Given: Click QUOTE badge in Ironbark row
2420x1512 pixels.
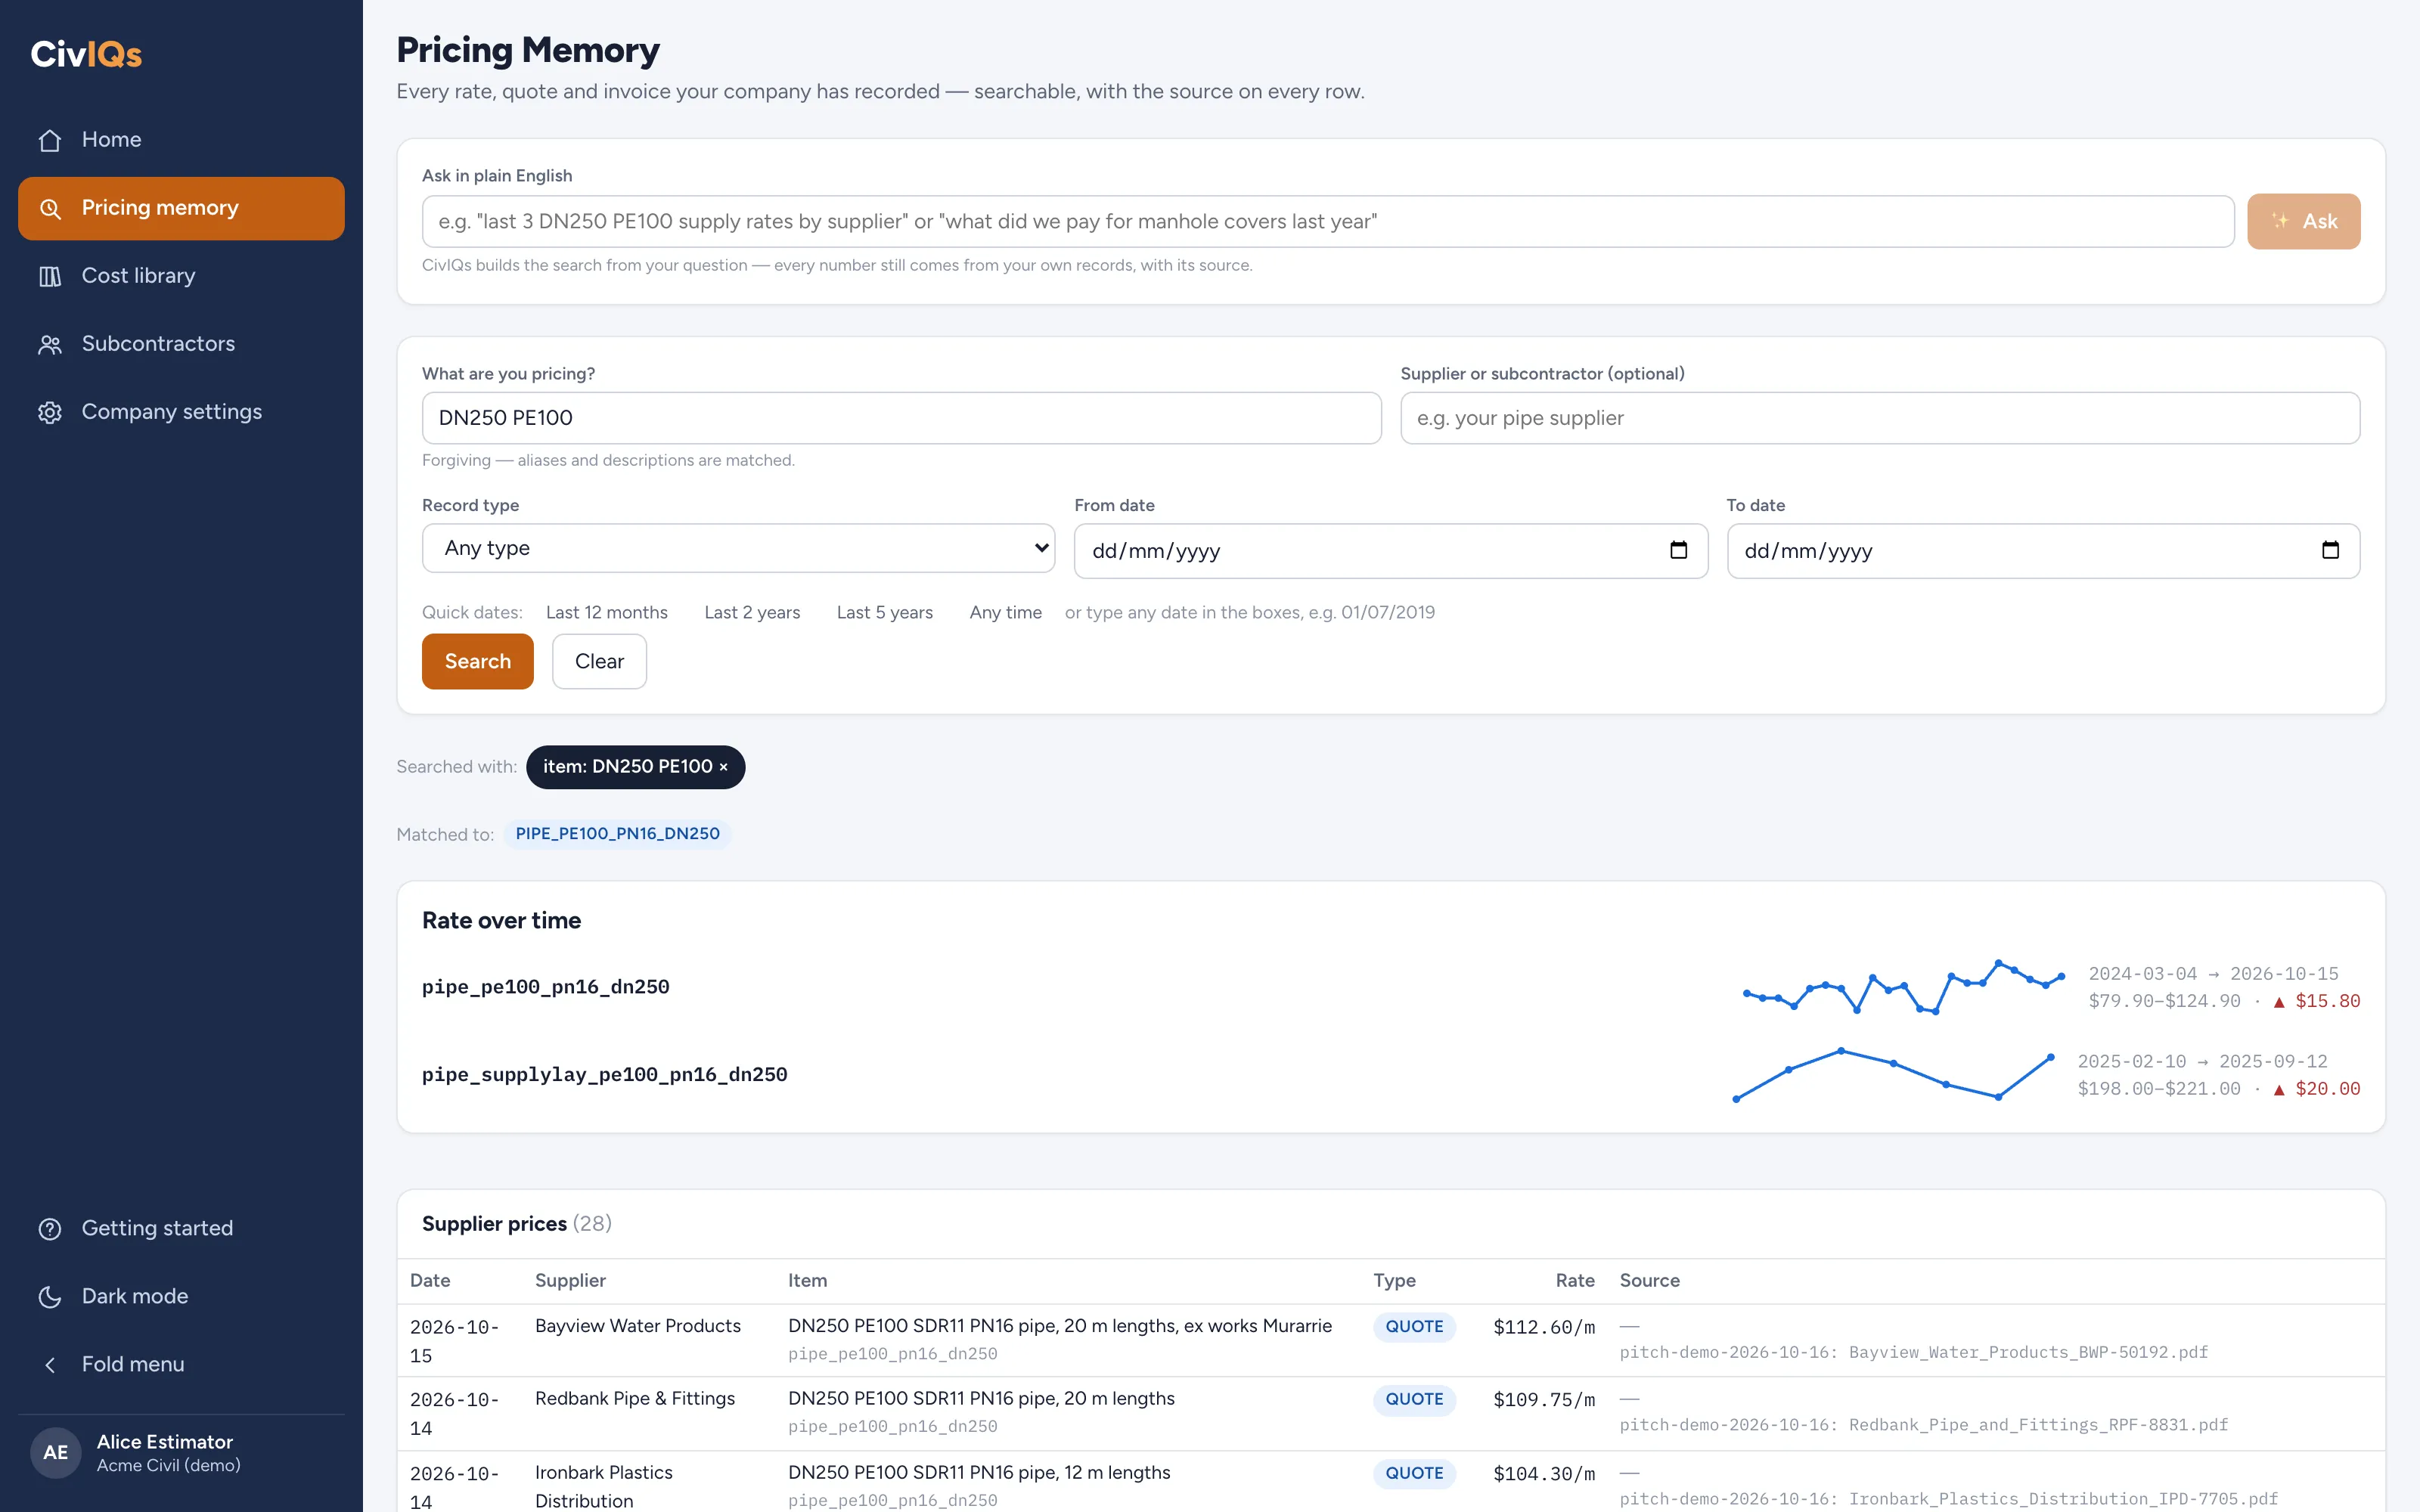Looking at the screenshot, I should pyautogui.click(x=1414, y=1474).
